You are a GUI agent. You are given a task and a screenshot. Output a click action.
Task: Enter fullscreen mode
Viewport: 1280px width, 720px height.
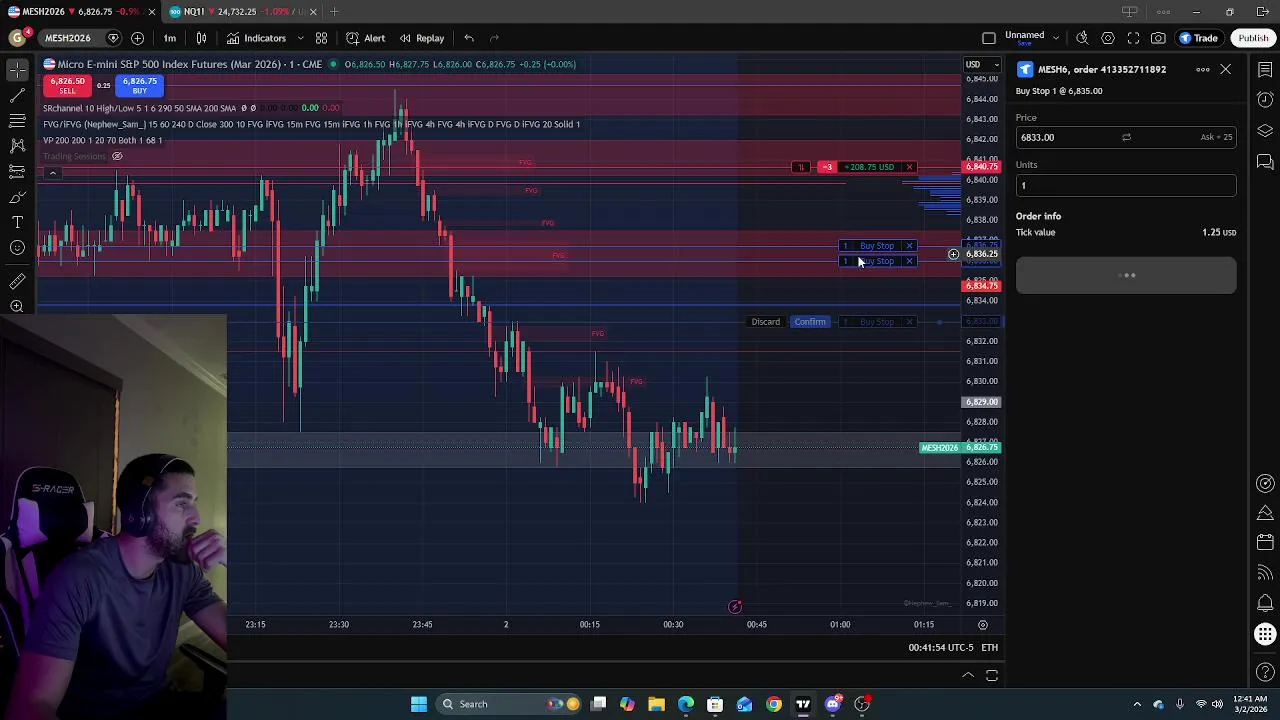coord(1133,38)
